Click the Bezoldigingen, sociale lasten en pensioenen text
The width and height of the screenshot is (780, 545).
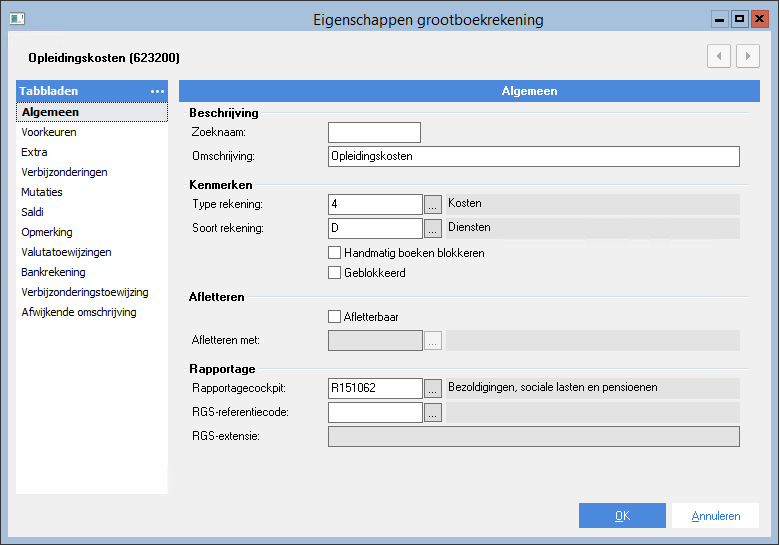(x=553, y=387)
